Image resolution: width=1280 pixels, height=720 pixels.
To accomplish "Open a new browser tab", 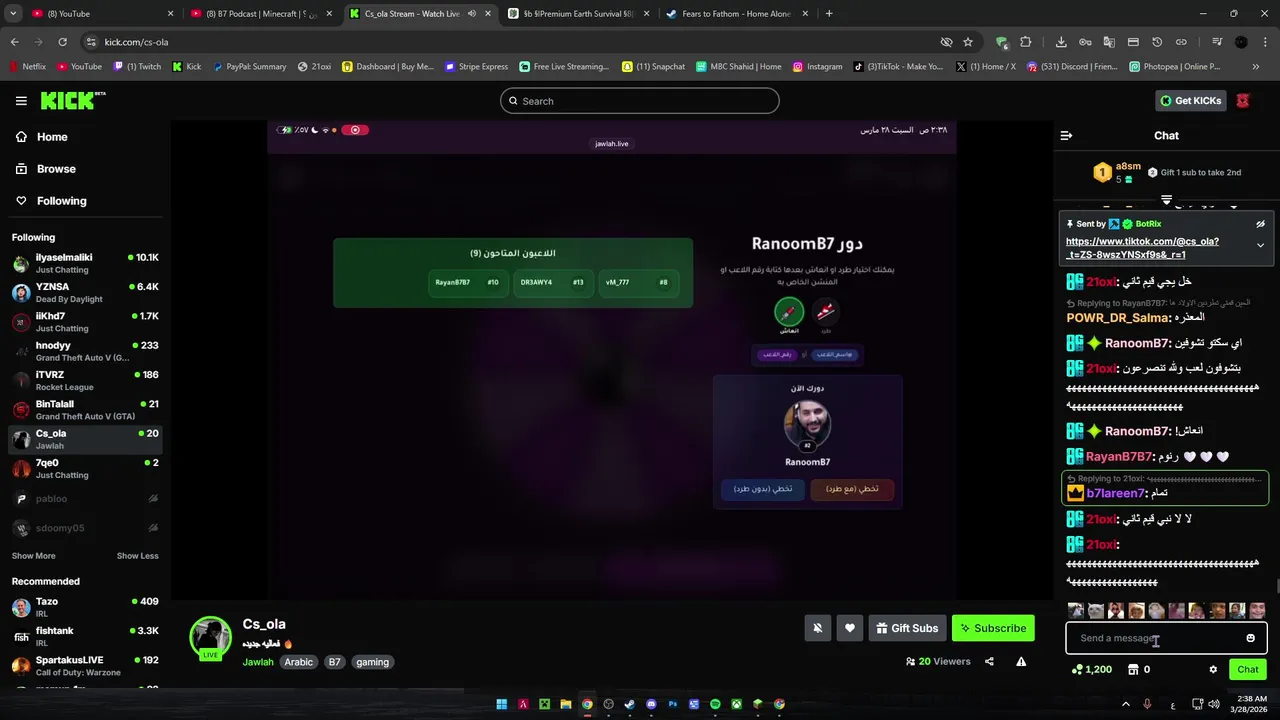I will tap(829, 14).
